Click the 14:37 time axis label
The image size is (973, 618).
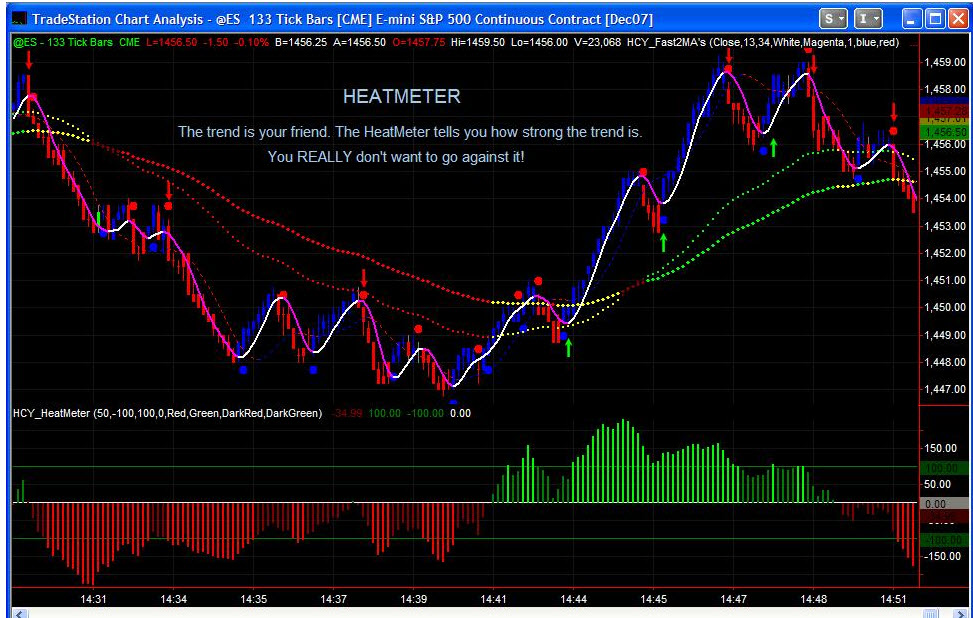333,599
